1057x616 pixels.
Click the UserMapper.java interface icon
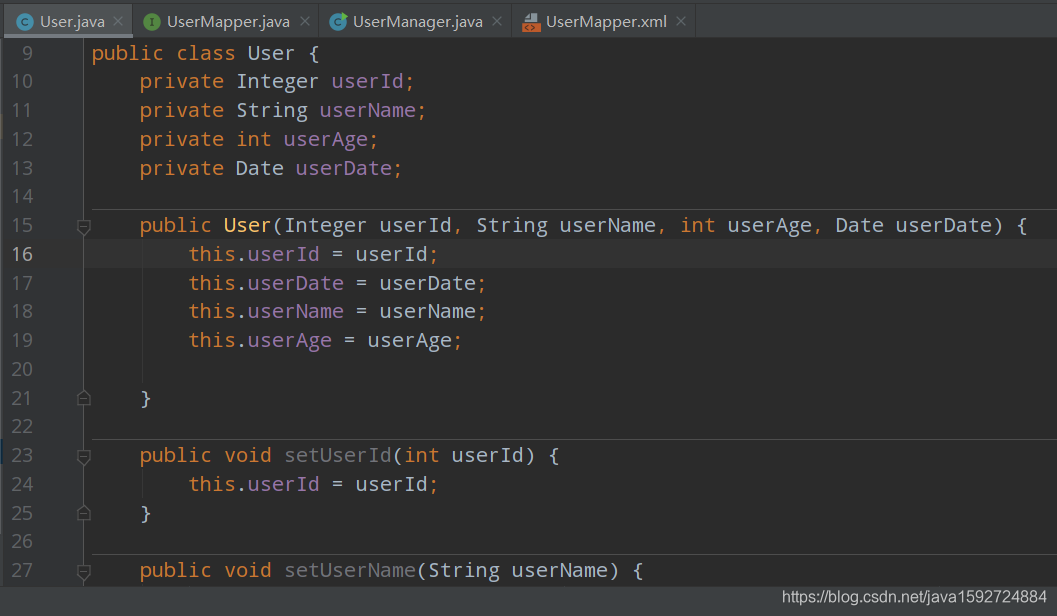(x=152, y=22)
